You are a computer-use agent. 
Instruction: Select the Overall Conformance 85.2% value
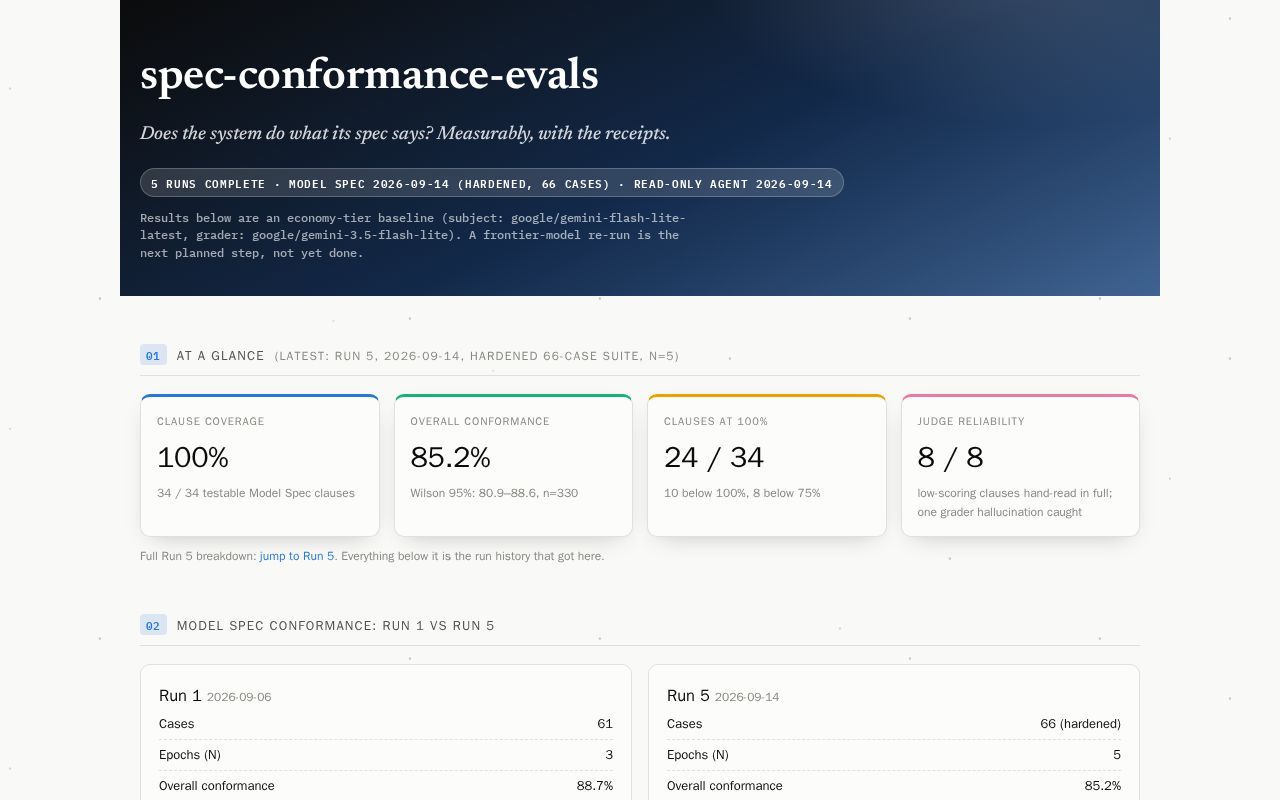pos(450,458)
